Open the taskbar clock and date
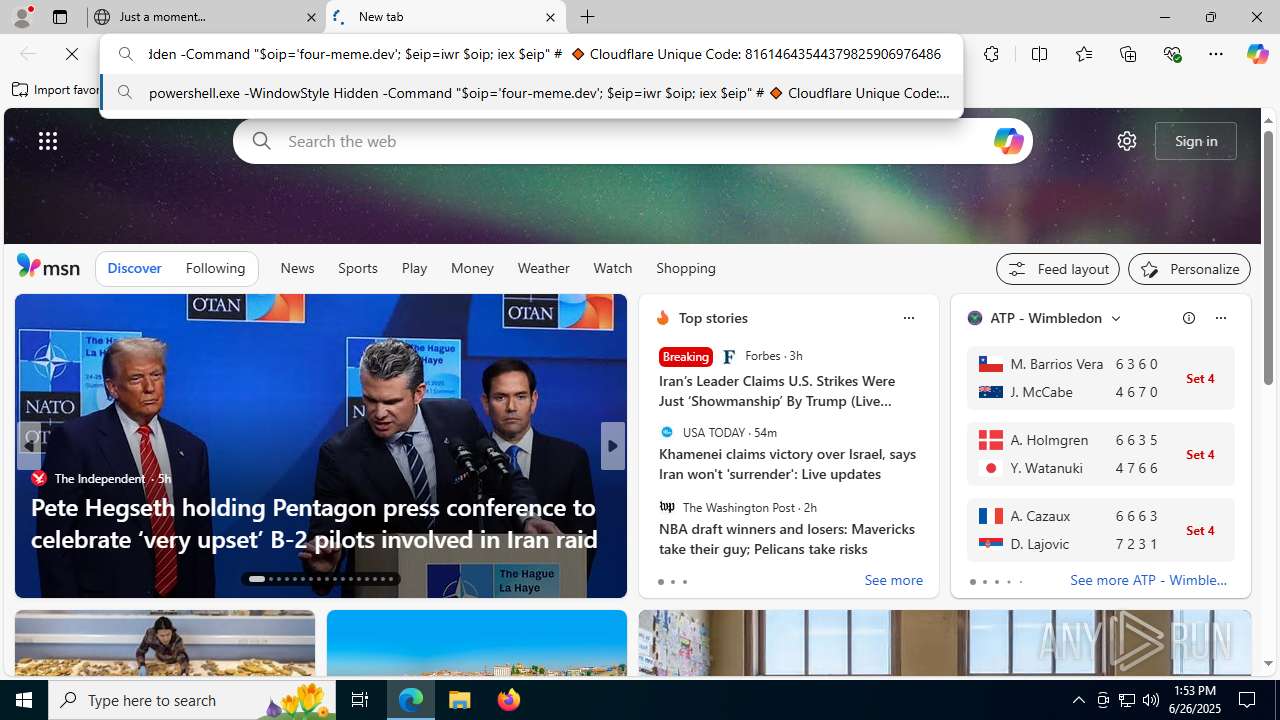 1195,700
